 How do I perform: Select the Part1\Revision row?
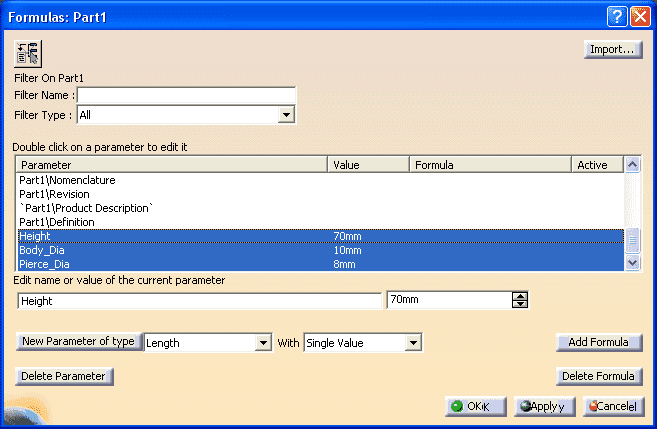pos(321,194)
